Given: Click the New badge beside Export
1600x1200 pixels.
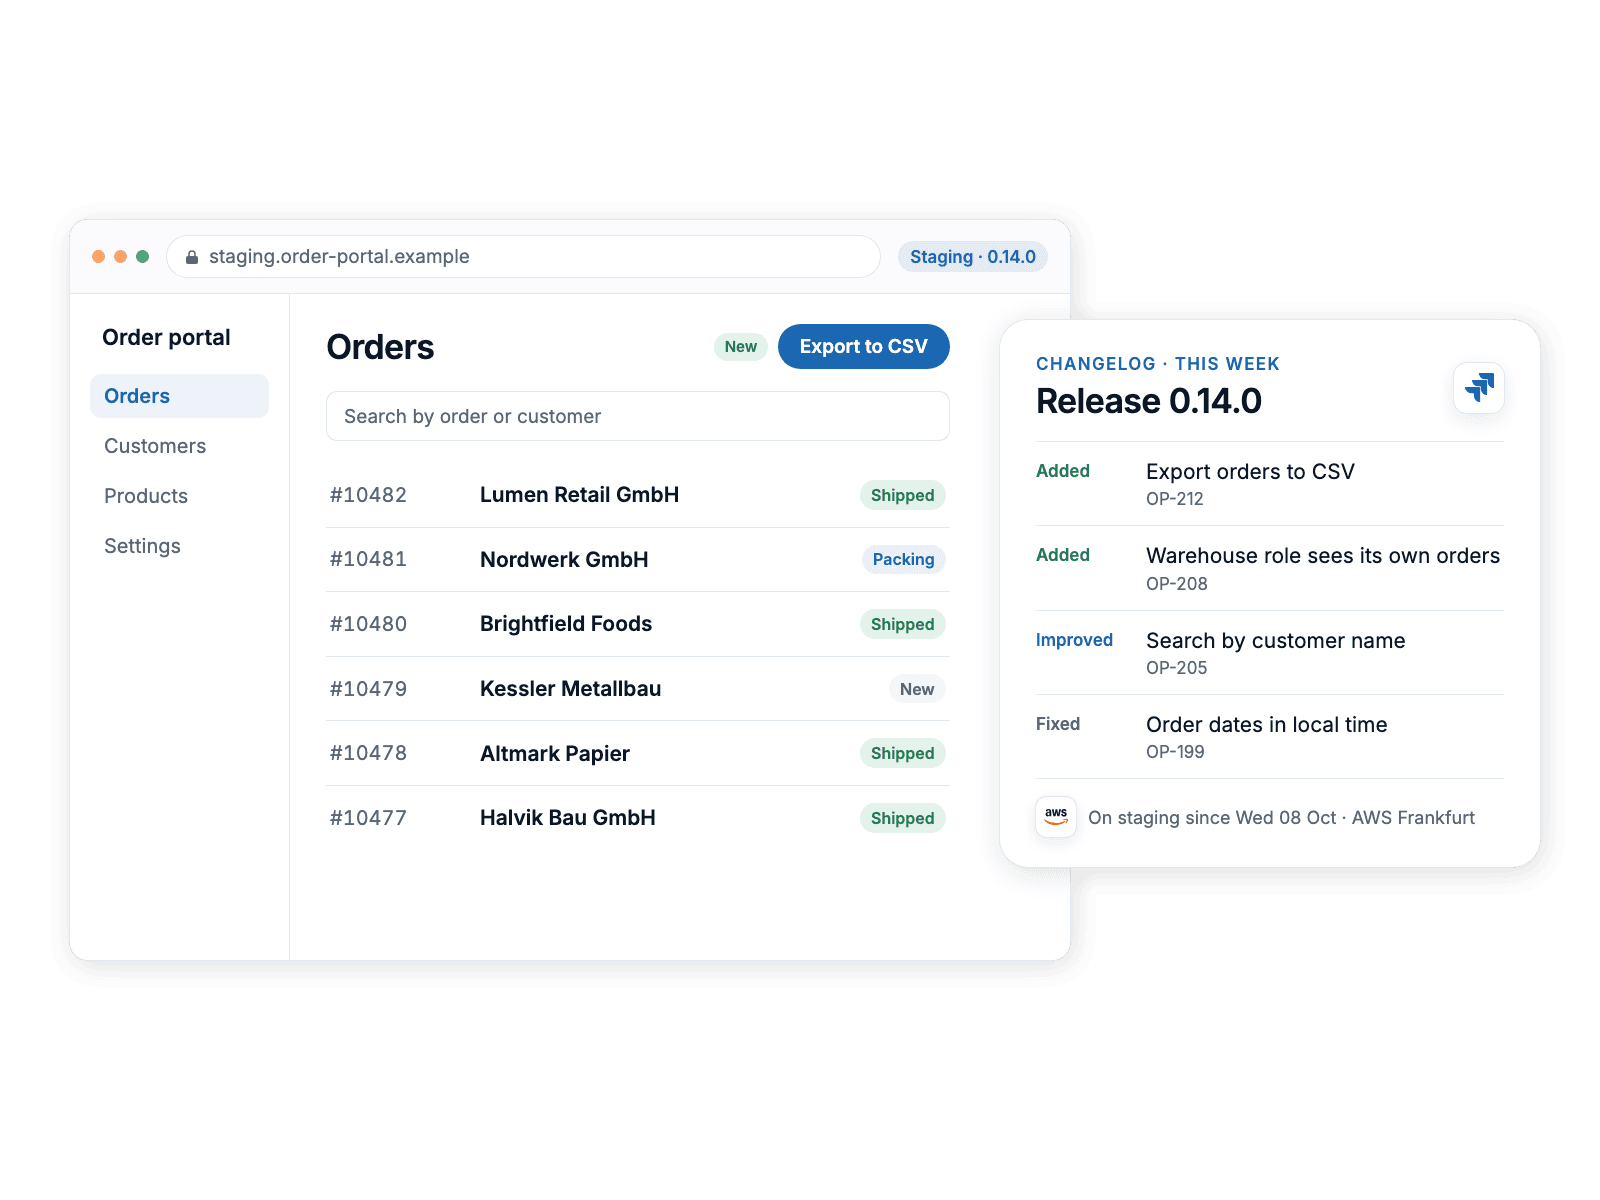Looking at the screenshot, I should [x=740, y=346].
